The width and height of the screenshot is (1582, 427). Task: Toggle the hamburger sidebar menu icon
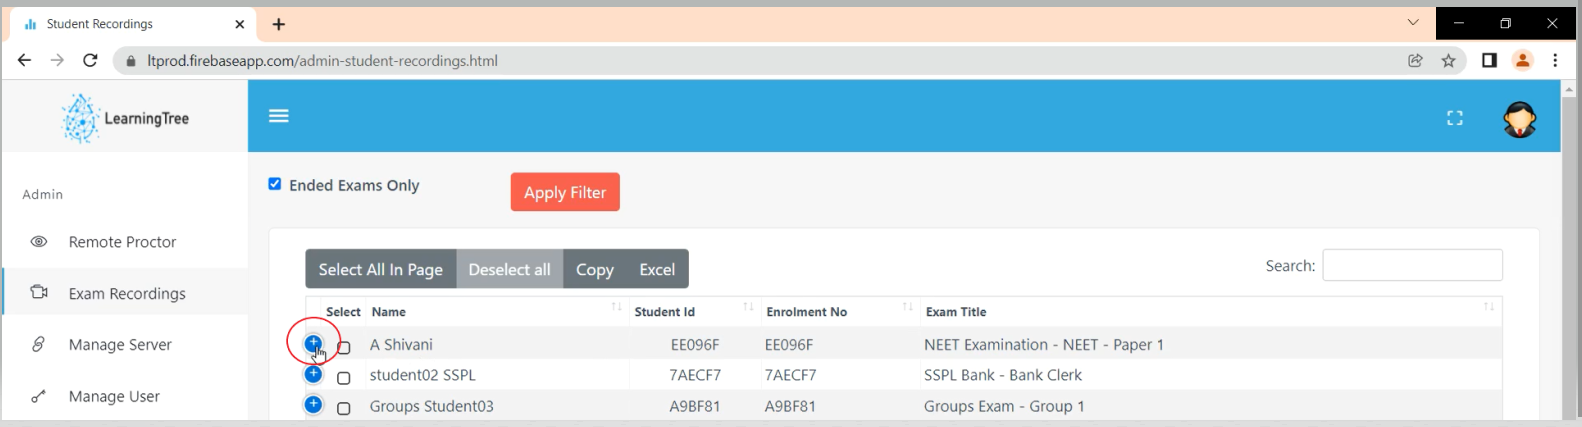tap(279, 116)
